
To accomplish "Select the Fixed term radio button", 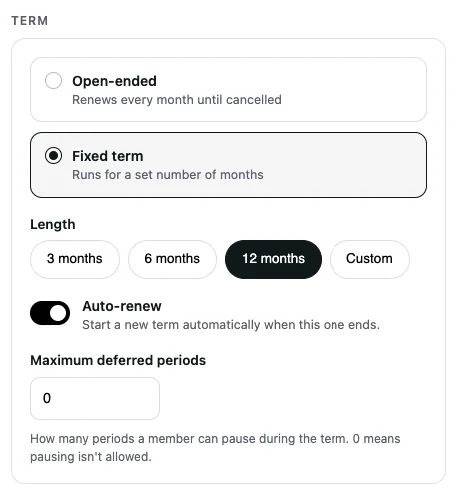I will tap(53, 156).
